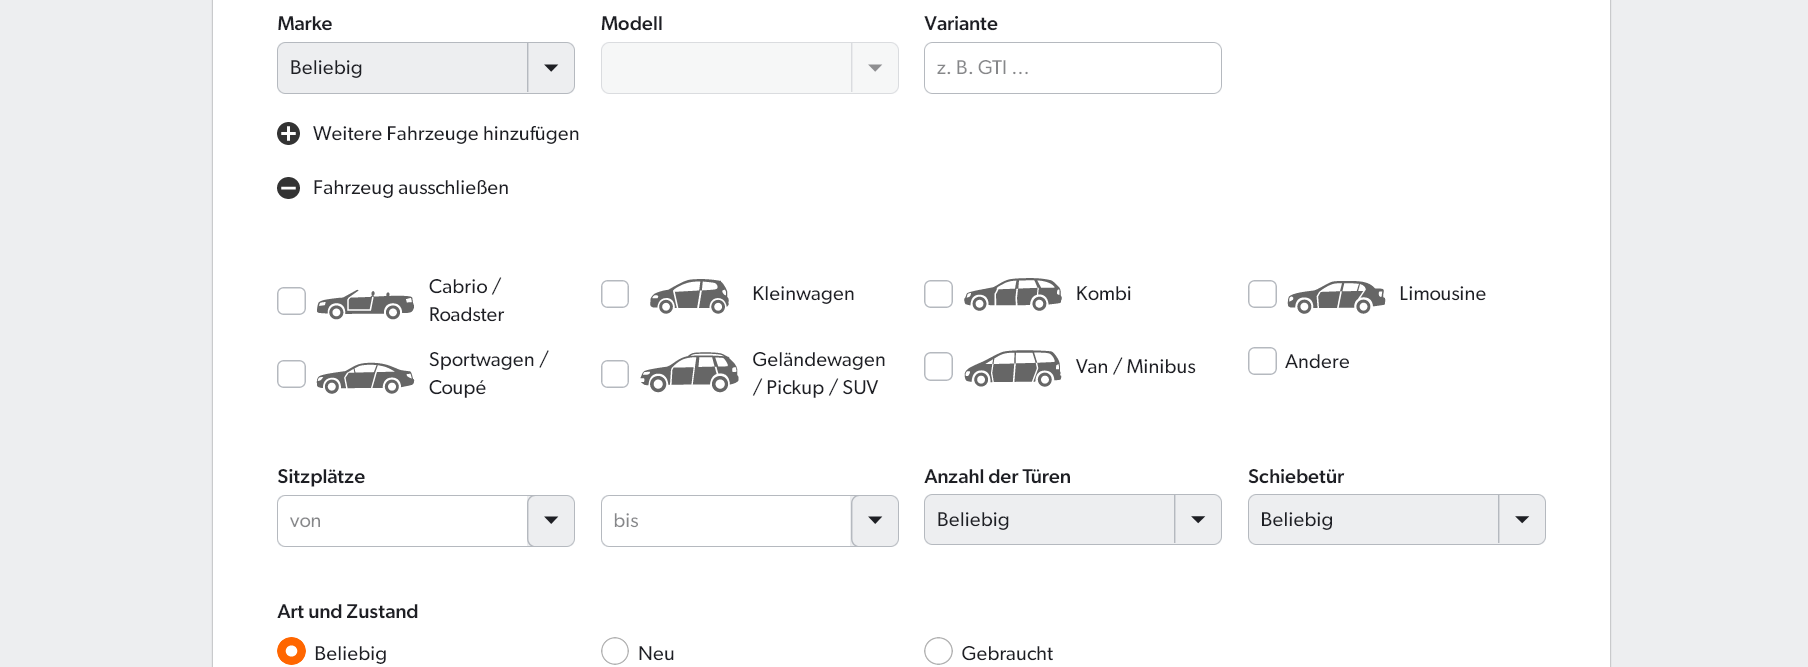Viewport: 1808px width, 667px height.
Task: Click the Geländewagen / Pickup / SUV icon
Action: [x=689, y=372]
